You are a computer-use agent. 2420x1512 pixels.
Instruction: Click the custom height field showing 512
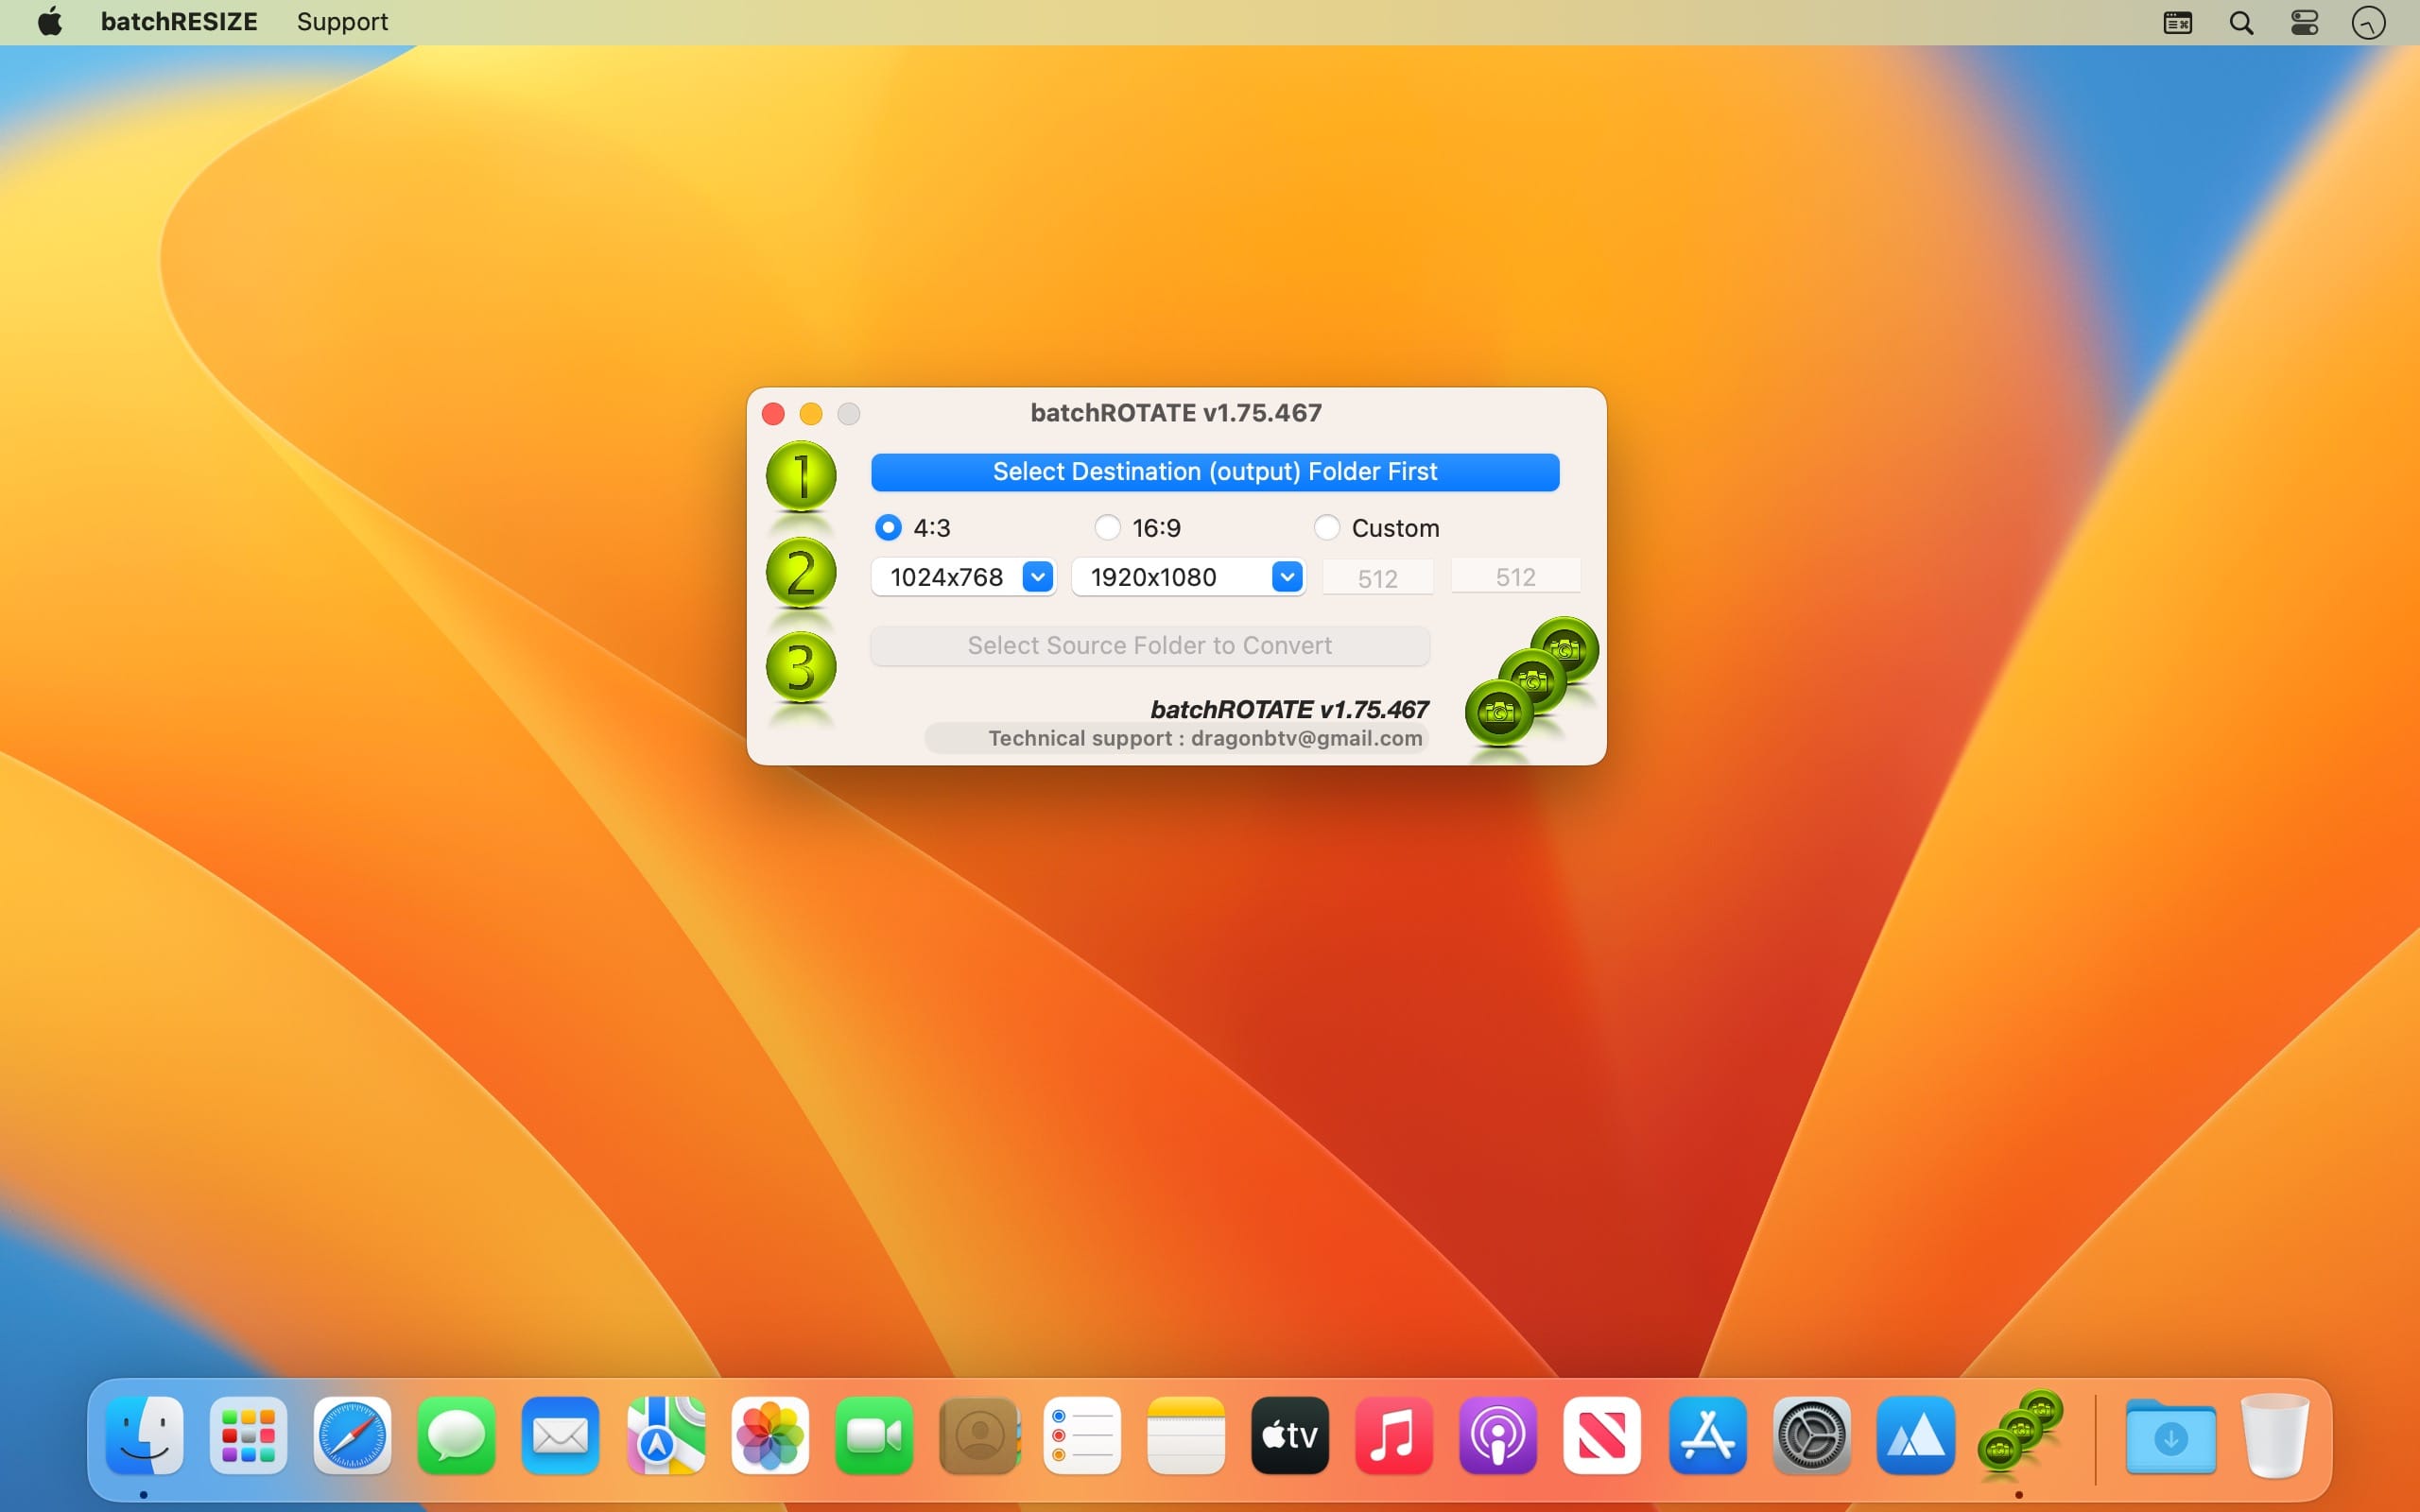[1515, 577]
